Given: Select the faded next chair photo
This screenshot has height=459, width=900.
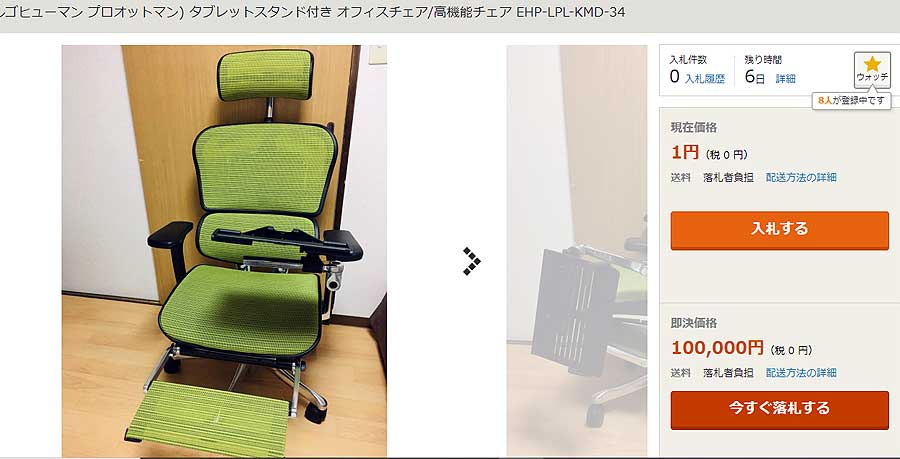Looking at the screenshot, I should [576, 251].
